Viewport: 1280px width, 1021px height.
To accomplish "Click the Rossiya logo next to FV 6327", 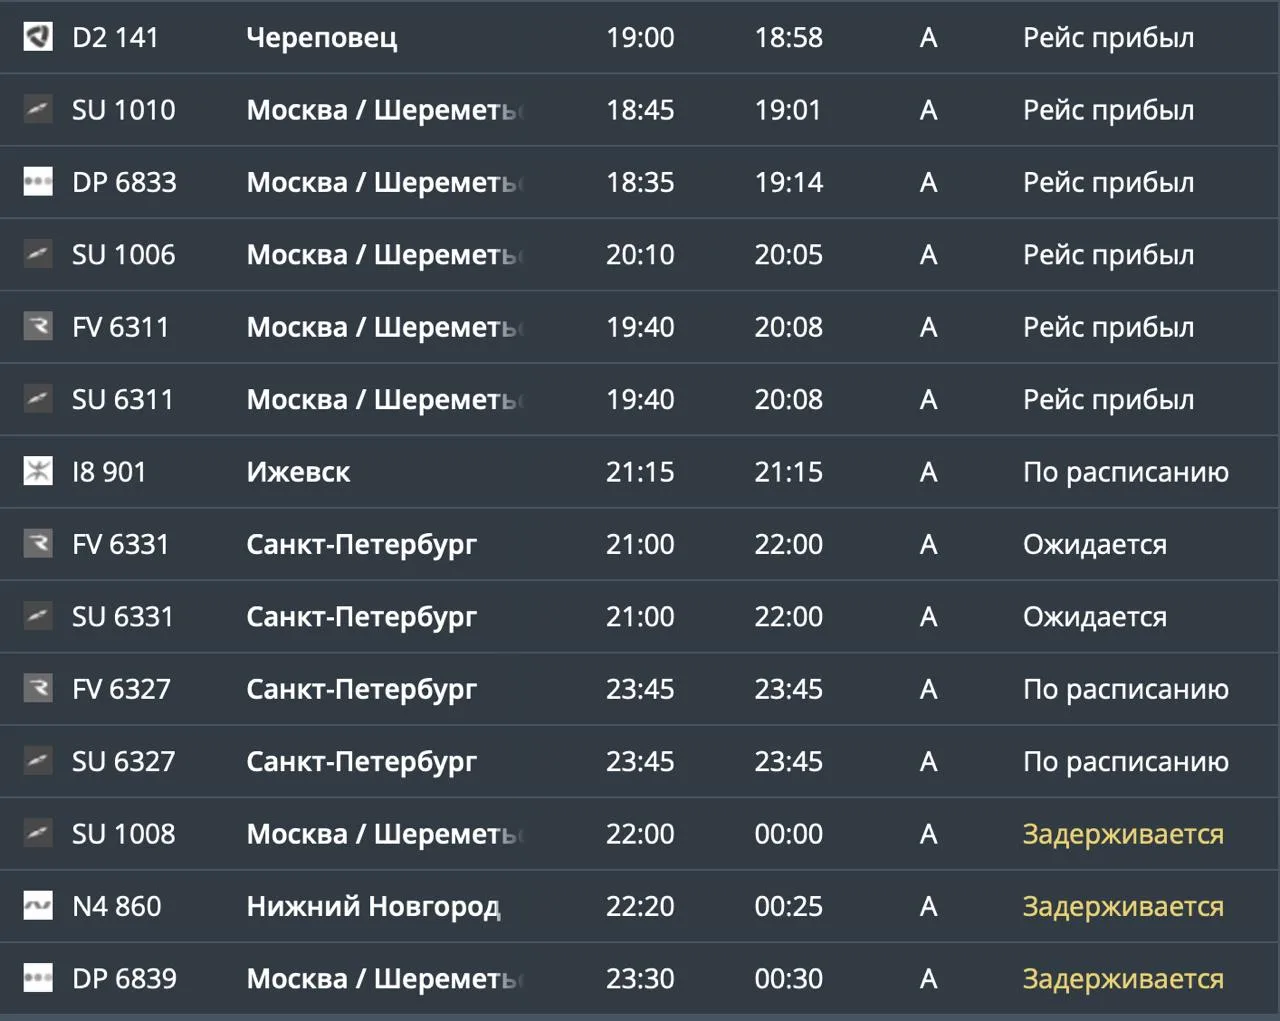I will click(x=38, y=689).
